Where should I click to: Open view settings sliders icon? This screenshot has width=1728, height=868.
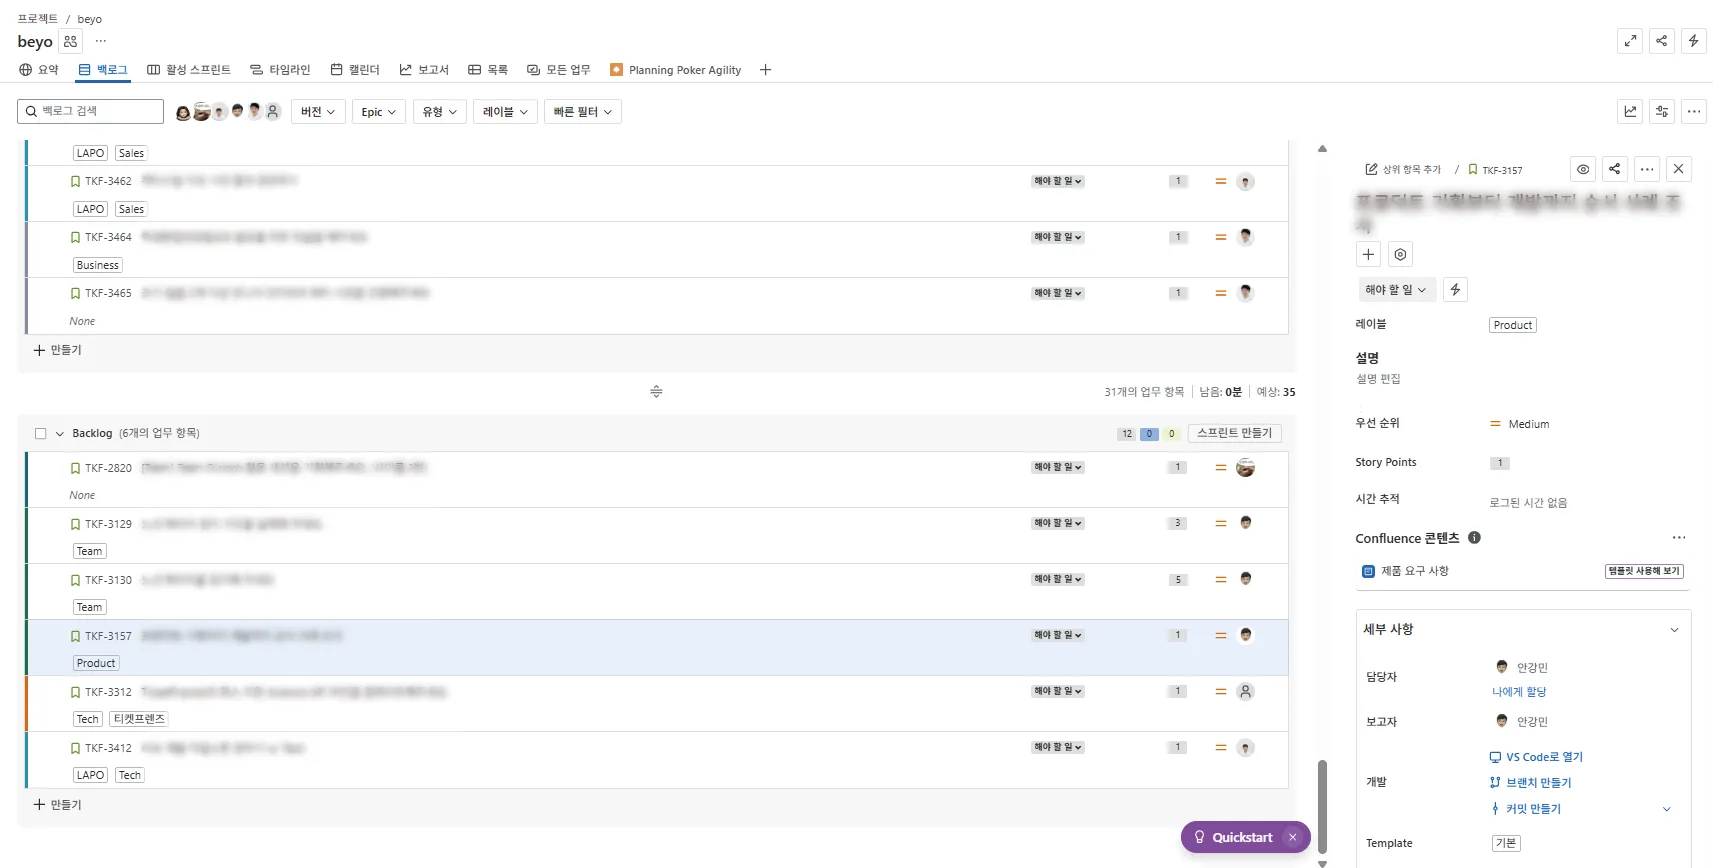point(1662,111)
